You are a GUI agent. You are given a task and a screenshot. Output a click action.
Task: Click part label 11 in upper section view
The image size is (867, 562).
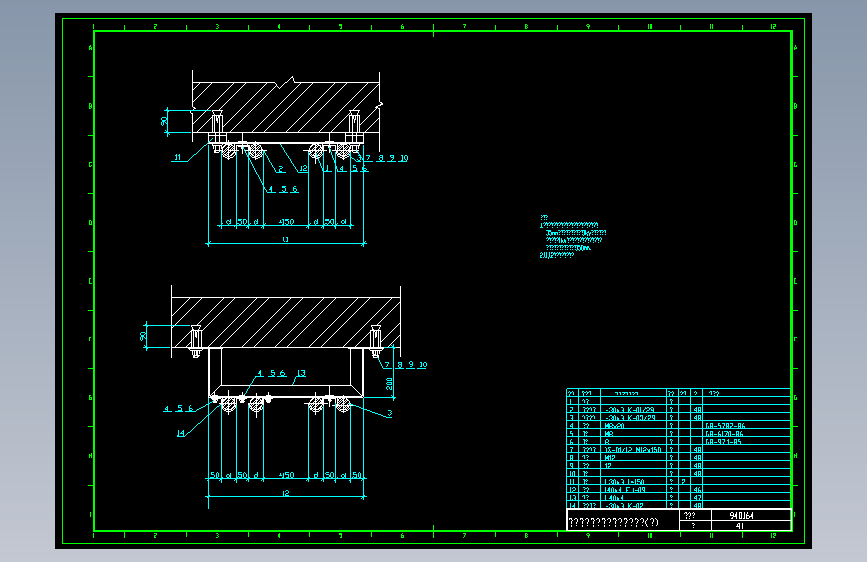(177, 157)
